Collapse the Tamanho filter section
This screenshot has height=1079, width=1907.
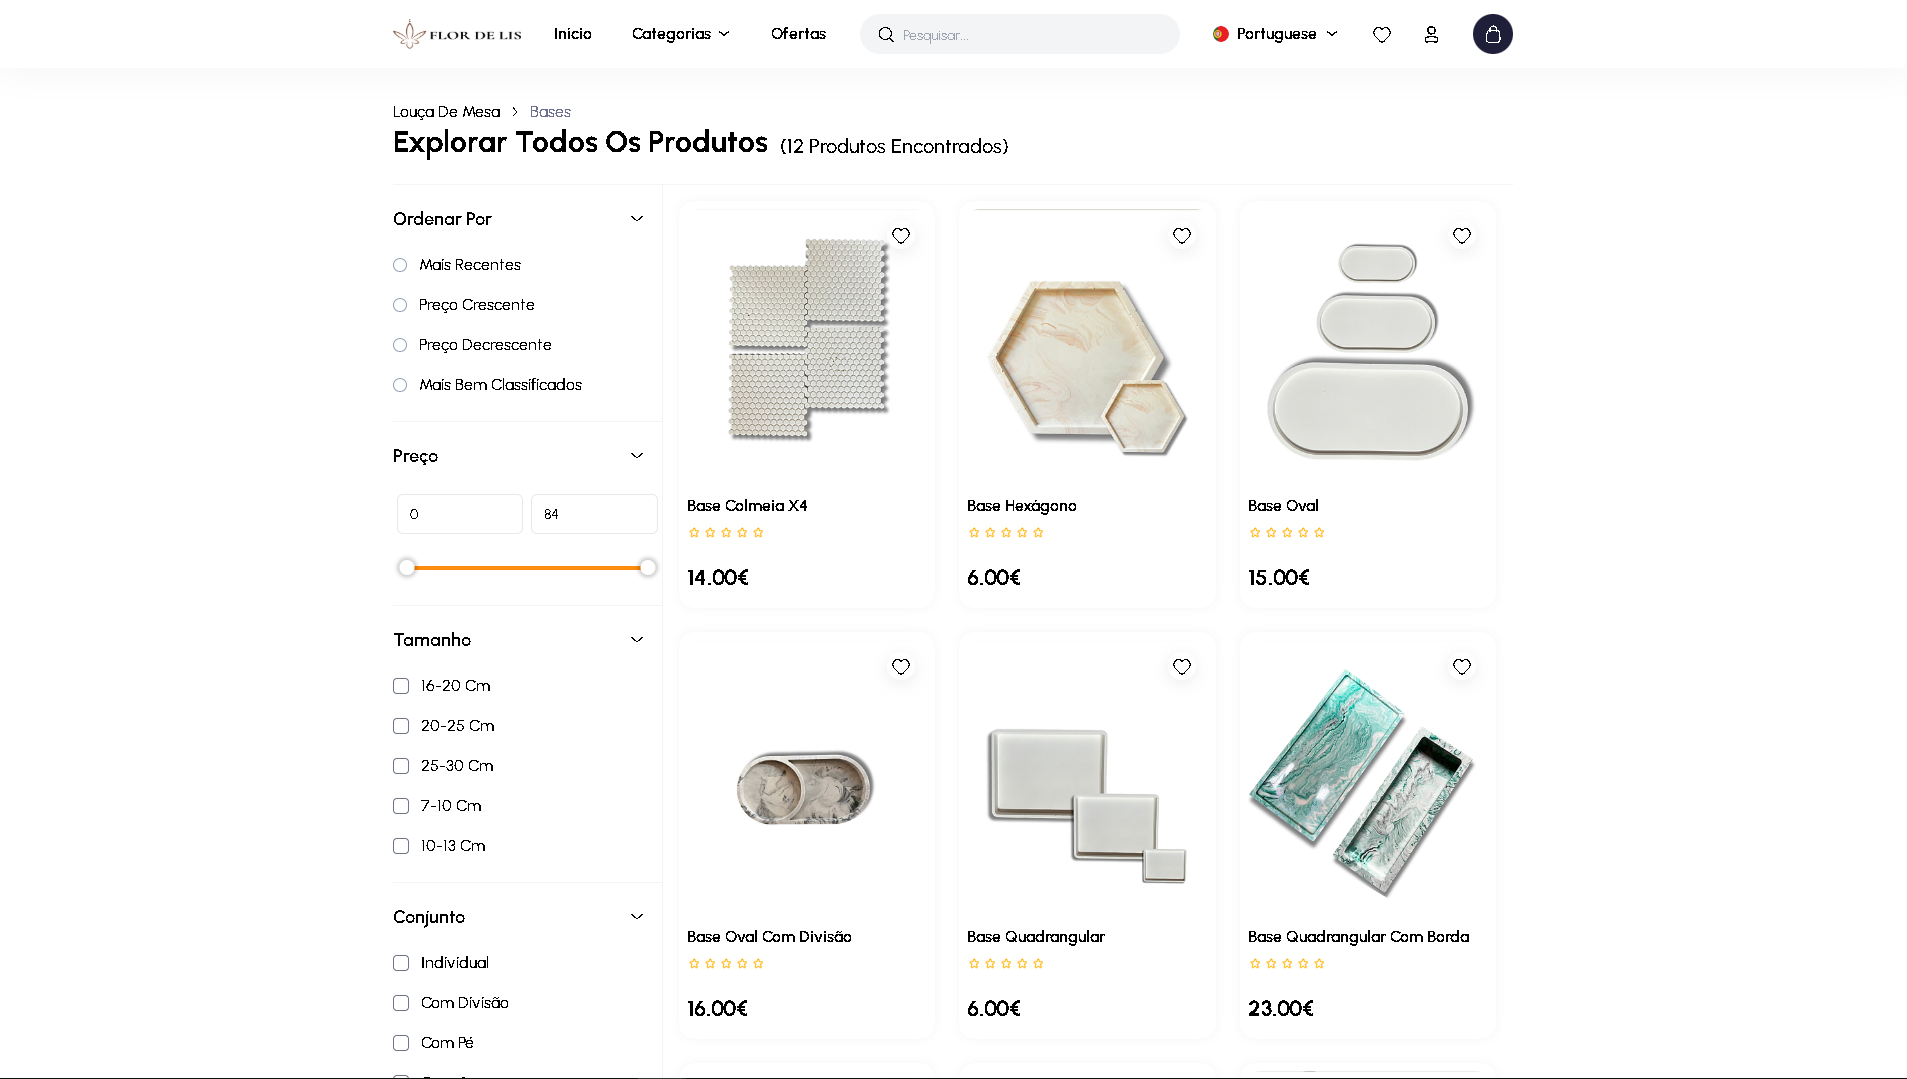coord(636,640)
